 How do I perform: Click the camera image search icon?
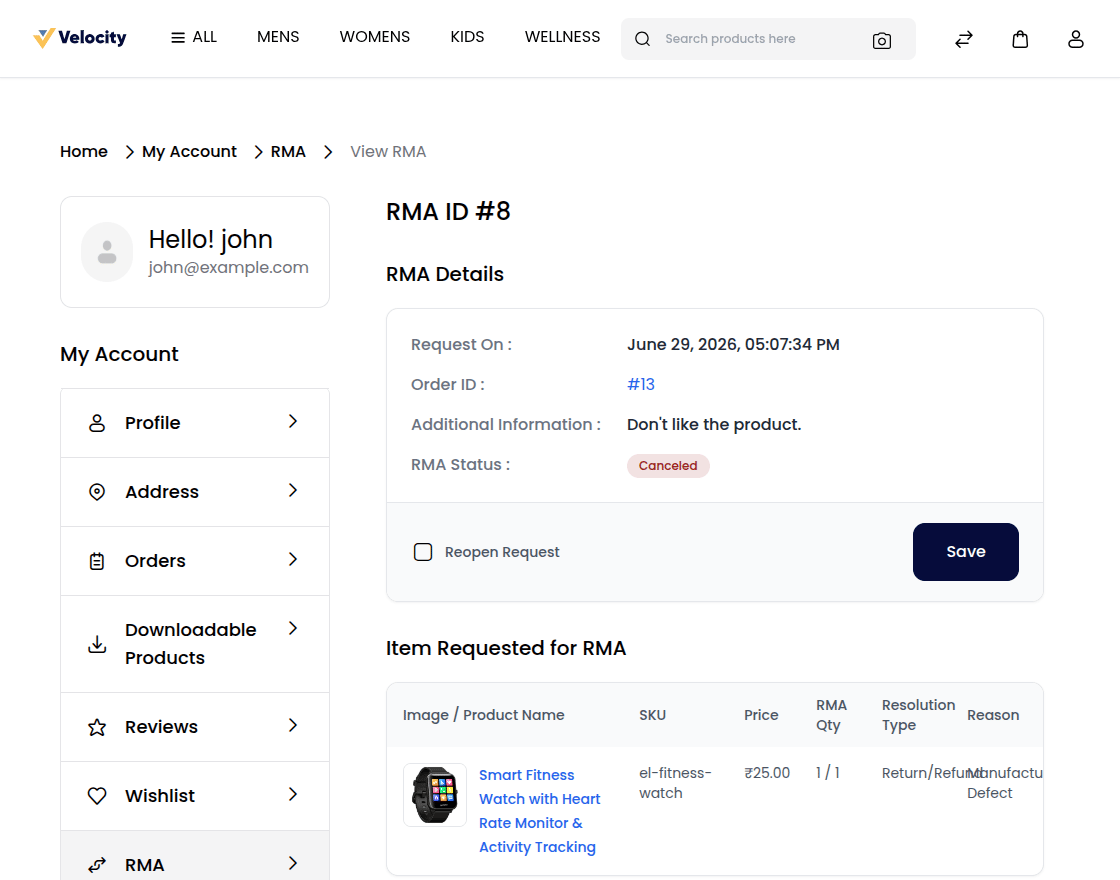pos(881,41)
